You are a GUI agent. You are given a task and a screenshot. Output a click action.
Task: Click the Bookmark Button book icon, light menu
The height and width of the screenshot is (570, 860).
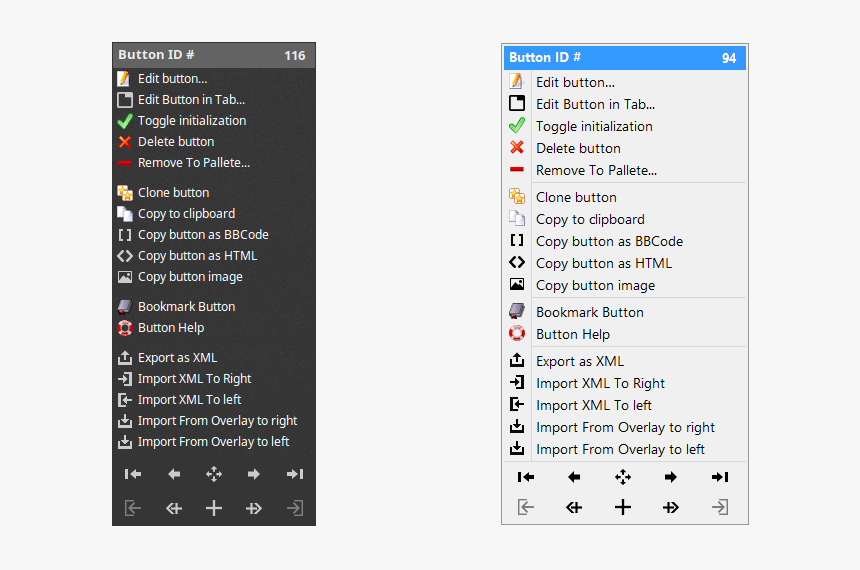[x=517, y=311]
